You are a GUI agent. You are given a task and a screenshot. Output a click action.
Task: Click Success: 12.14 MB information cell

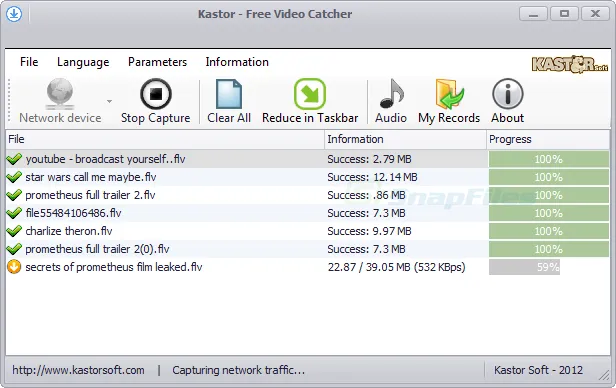pyautogui.click(x=372, y=177)
